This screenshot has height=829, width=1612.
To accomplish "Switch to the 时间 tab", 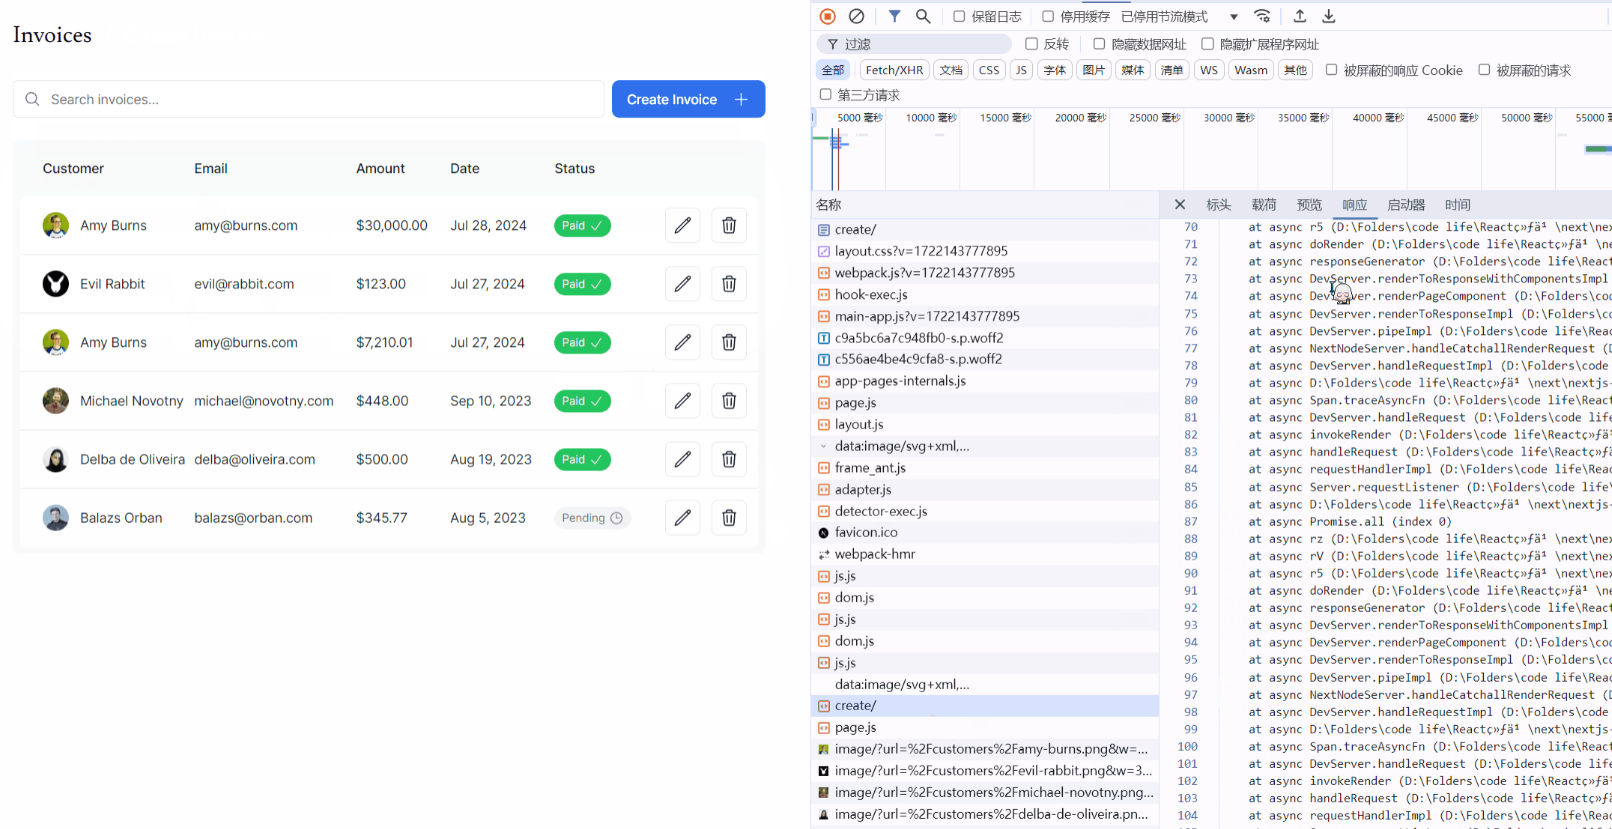I will pyautogui.click(x=1457, y=205).
